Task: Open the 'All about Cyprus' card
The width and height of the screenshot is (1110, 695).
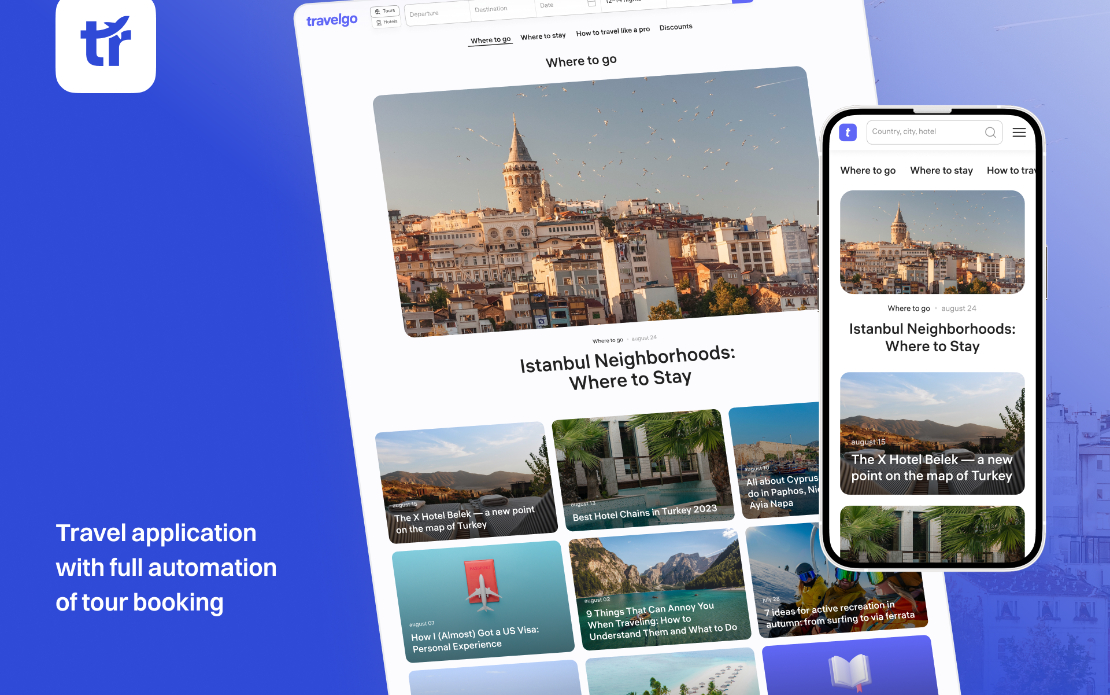Action: [777, 460]
